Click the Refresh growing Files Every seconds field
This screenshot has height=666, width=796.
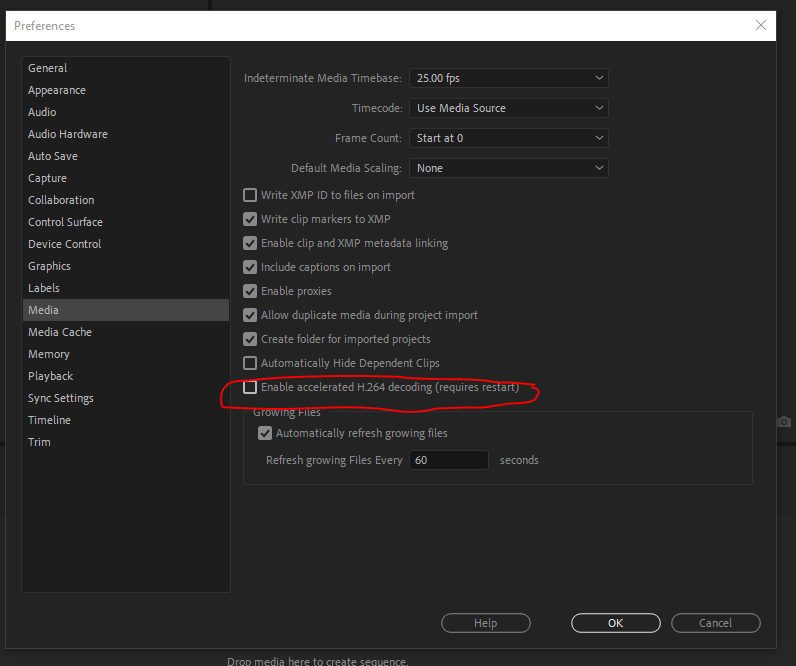coord(449,460)
